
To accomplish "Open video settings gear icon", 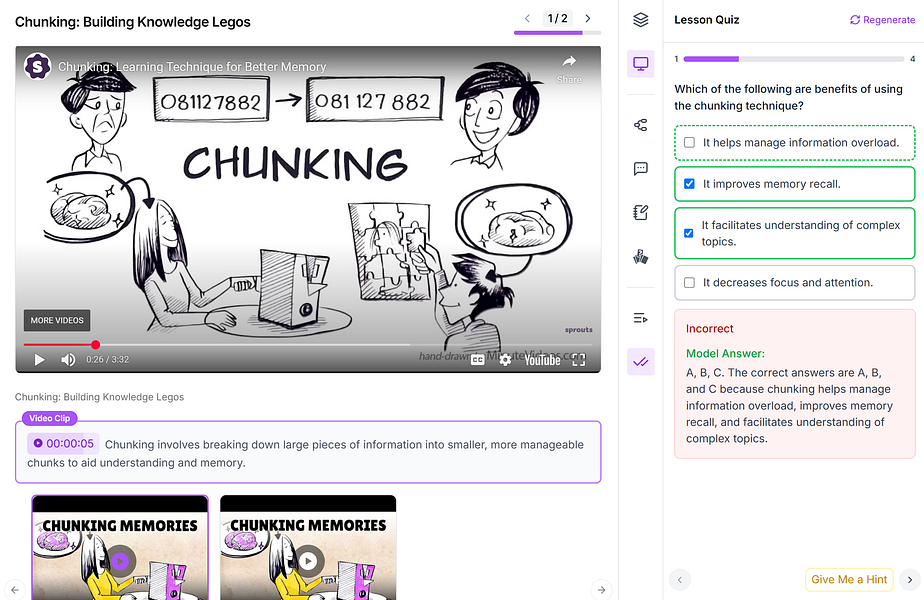I will pos(505,360).
